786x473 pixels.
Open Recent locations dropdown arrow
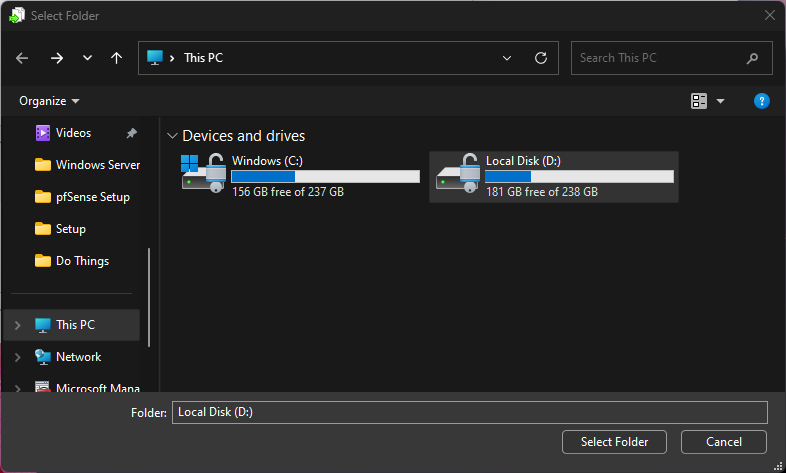coord(87,58)
